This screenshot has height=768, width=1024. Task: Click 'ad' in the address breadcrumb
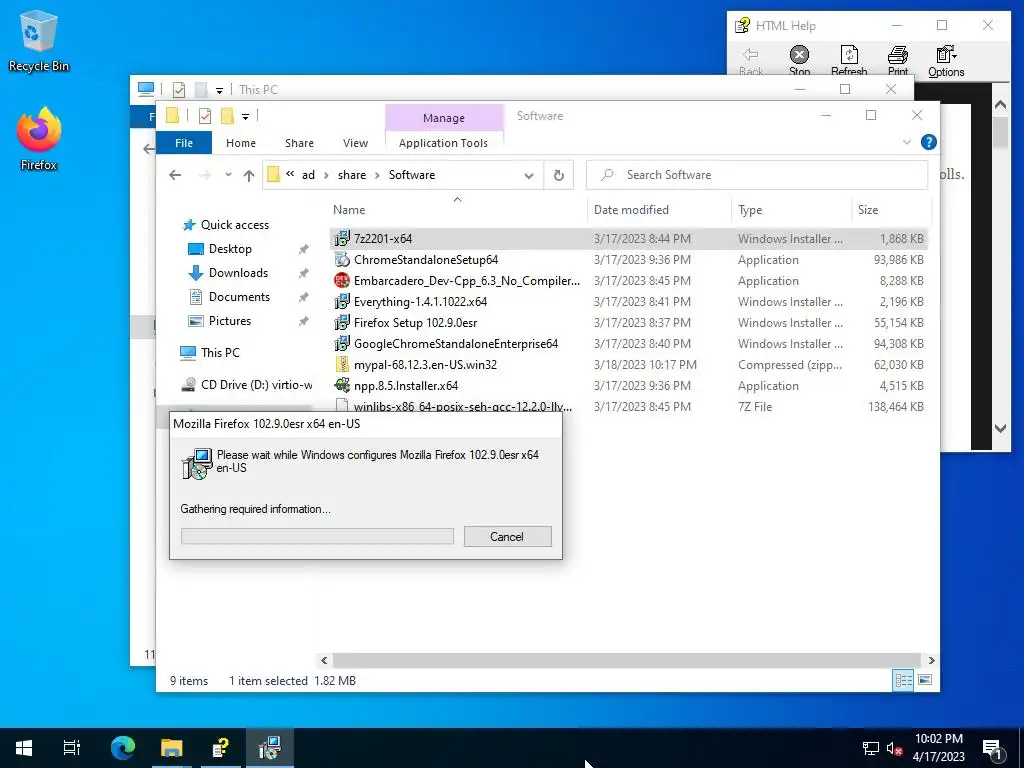point(308,175)
